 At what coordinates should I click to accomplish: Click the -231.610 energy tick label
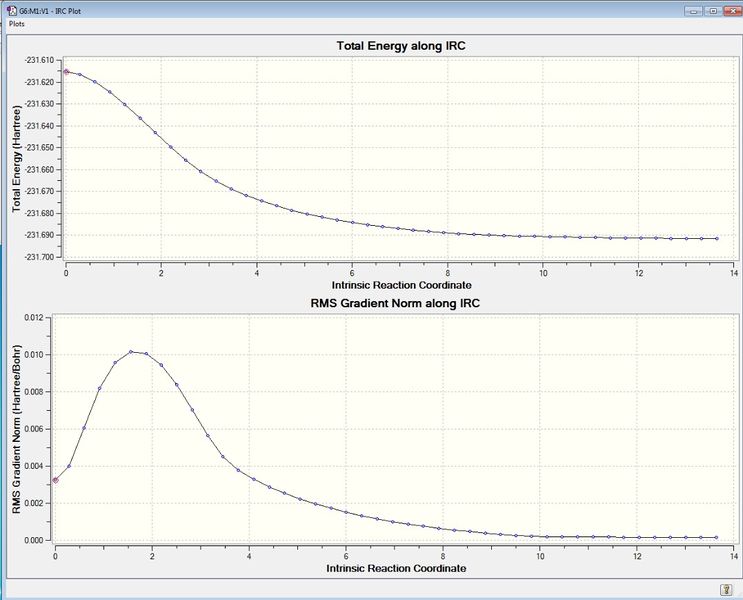pyautogui.click(x=40, y=60)
